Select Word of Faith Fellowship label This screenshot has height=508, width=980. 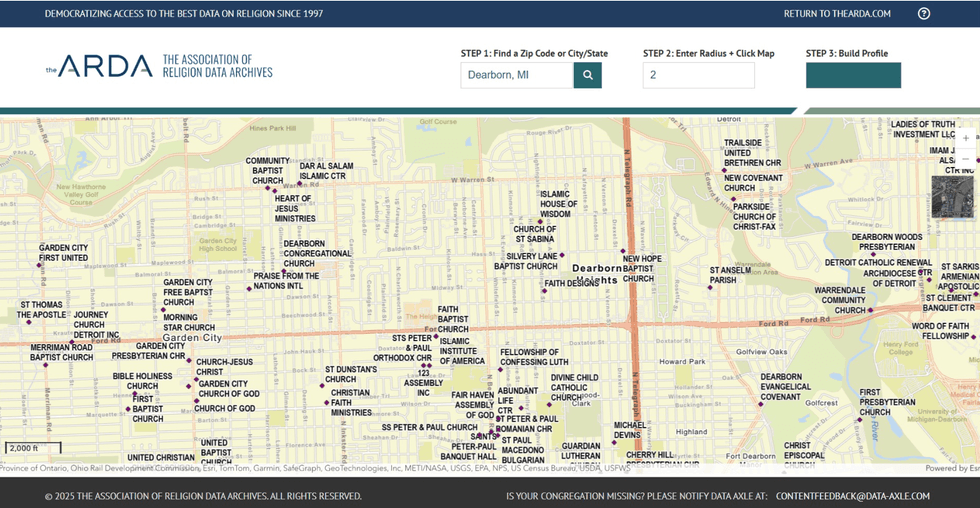pos(940,331)
